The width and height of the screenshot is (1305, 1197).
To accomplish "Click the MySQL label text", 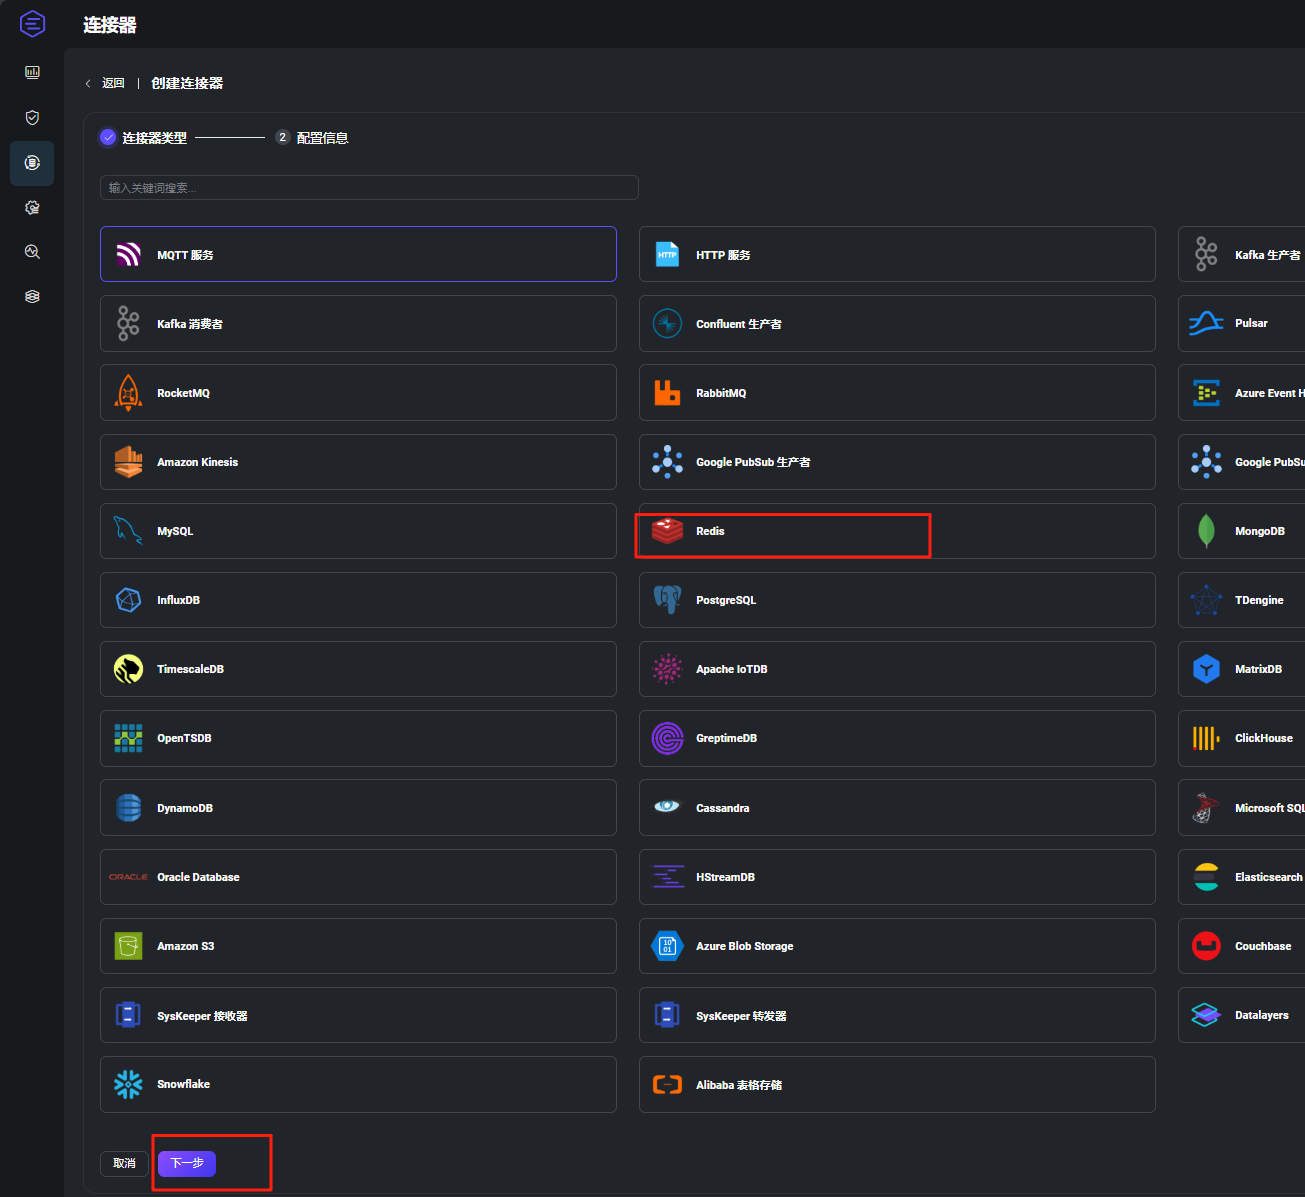I will coord(175,531).
